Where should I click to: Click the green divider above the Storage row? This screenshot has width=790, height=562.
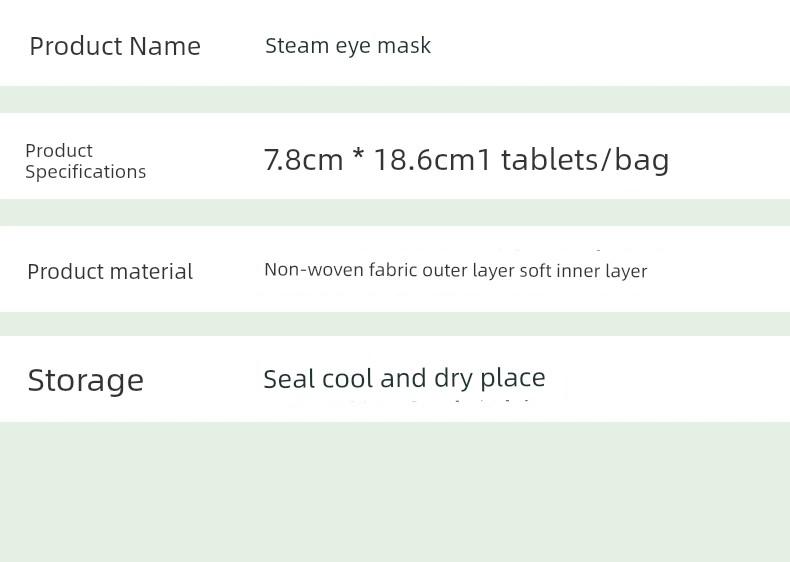pyautogui.click(x=395, y=324)
